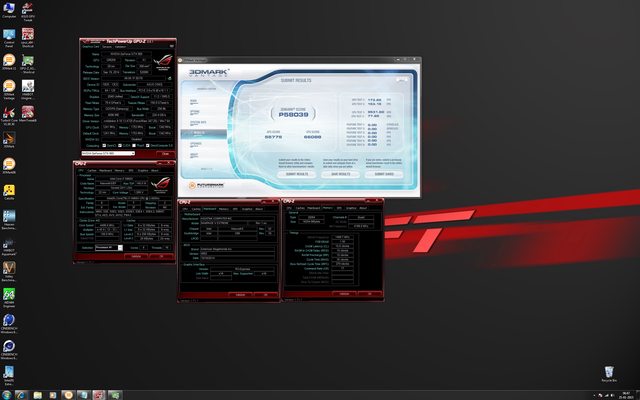
Task: Open the folder icon on the taskbar
Action: (x=37, y=395)
